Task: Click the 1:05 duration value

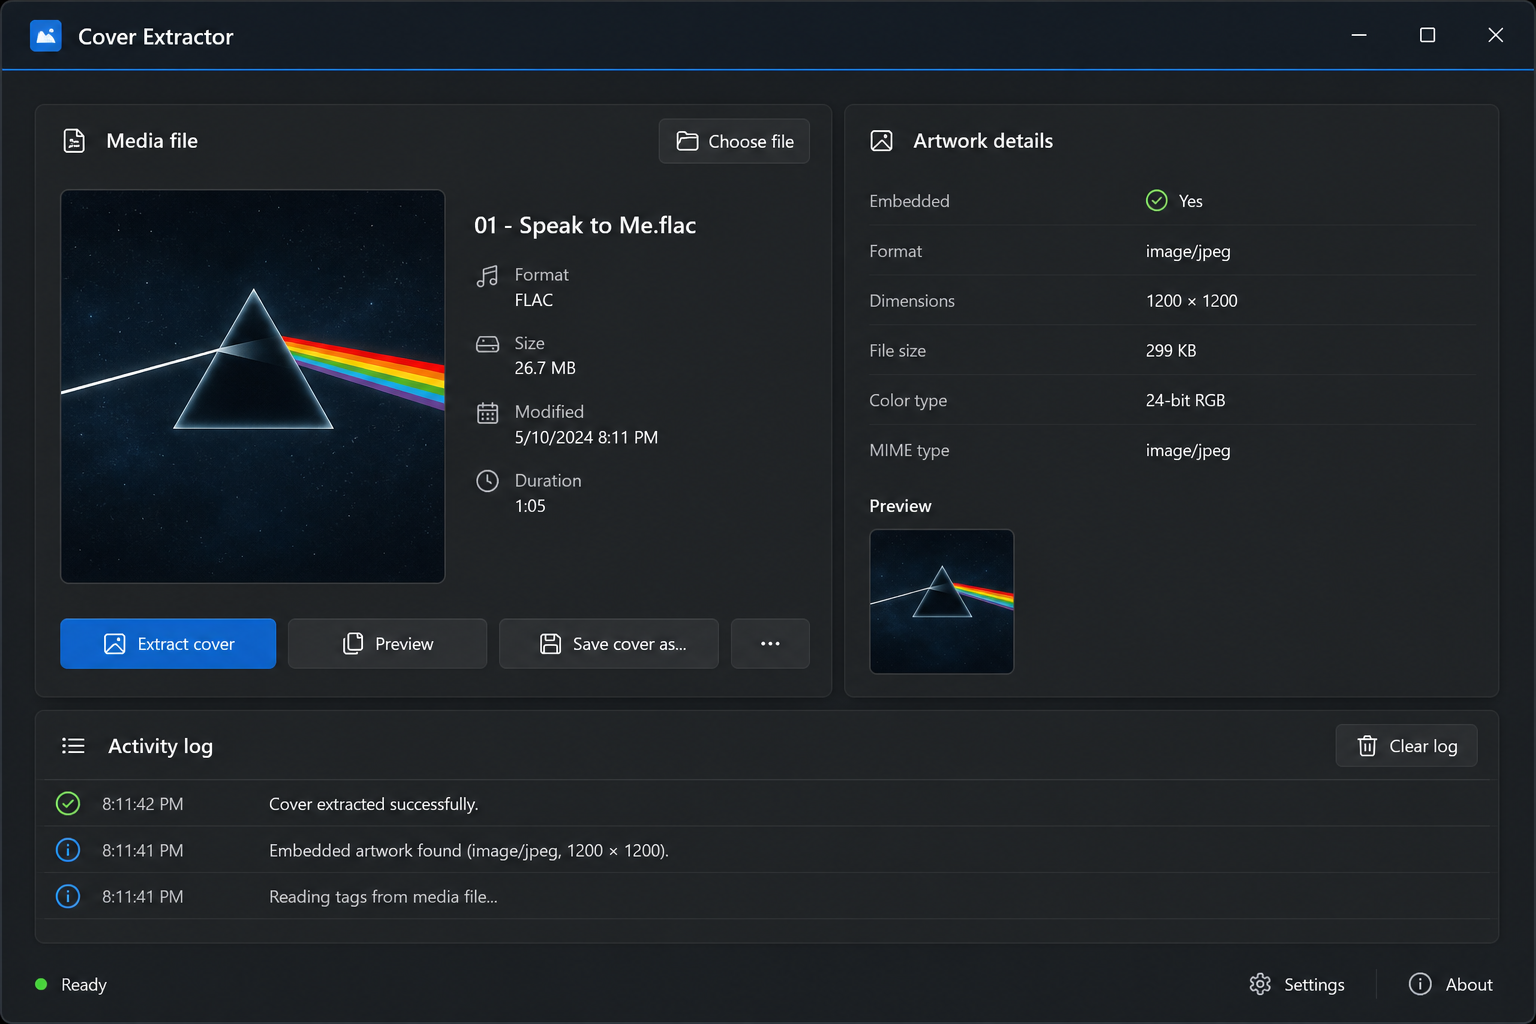Action: click(x=530, y=506)
